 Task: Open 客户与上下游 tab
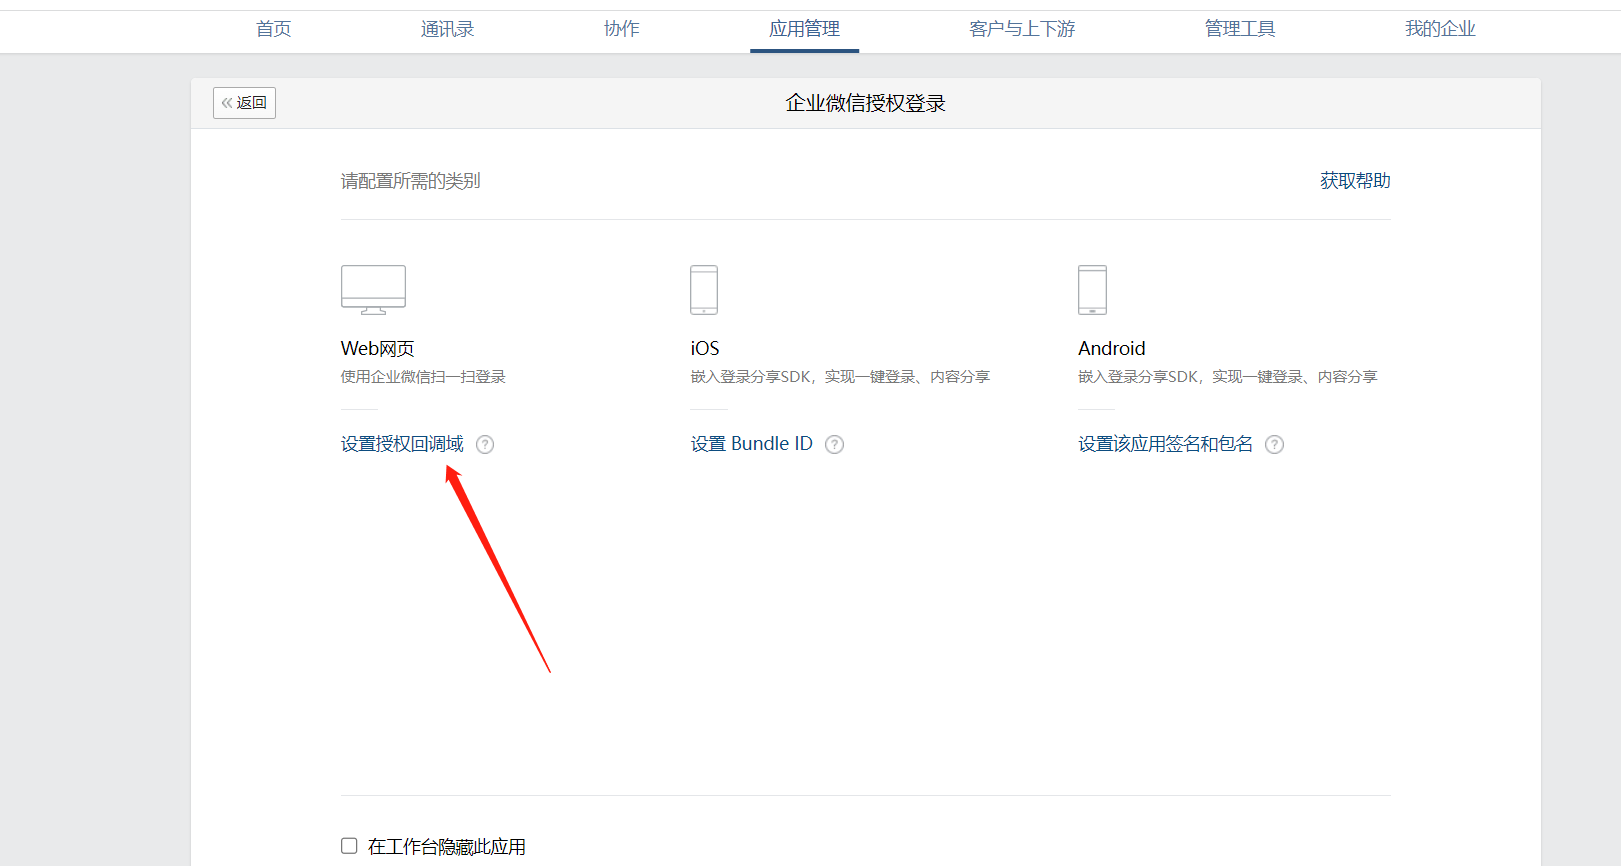(x=1022, y=29)
